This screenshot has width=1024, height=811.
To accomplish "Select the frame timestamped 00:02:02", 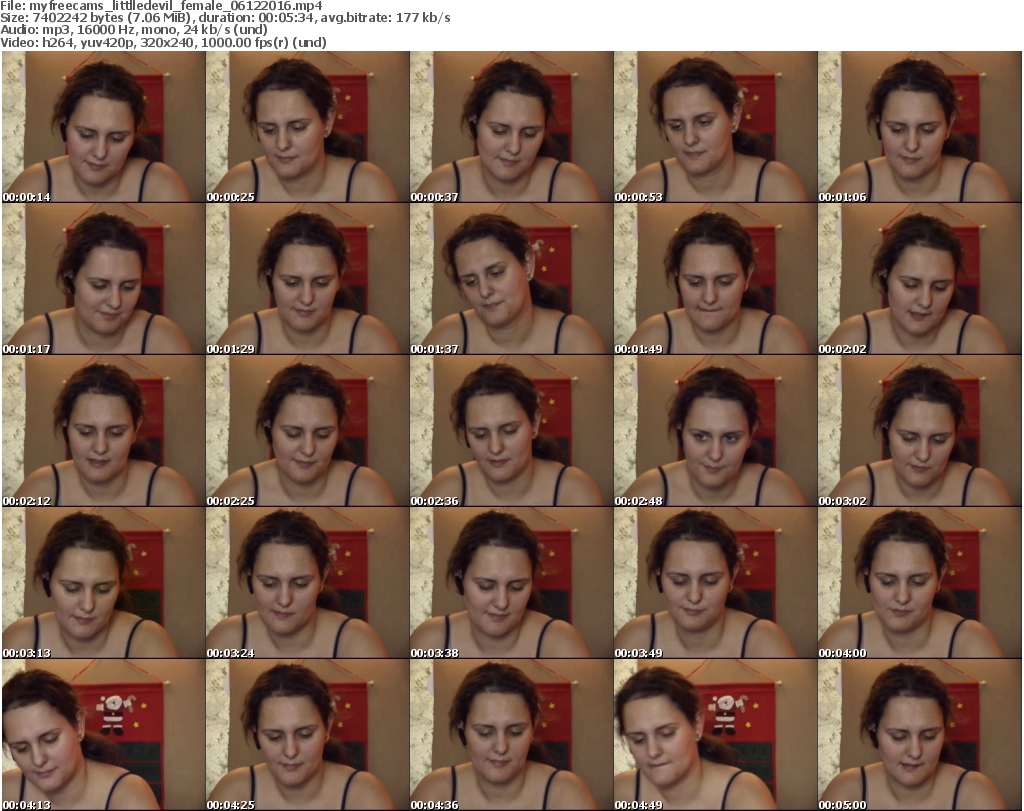I will [x=919, y=279].
